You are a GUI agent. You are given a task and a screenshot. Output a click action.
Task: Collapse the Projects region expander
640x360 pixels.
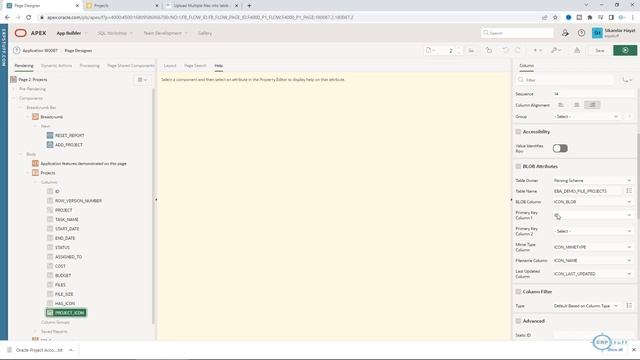click(28, 173)
